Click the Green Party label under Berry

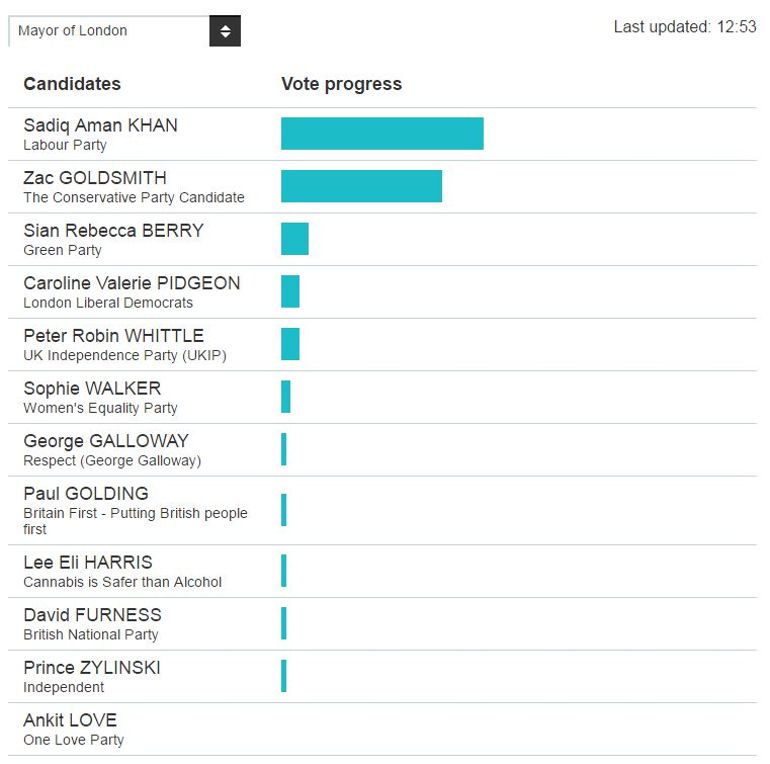62,250
